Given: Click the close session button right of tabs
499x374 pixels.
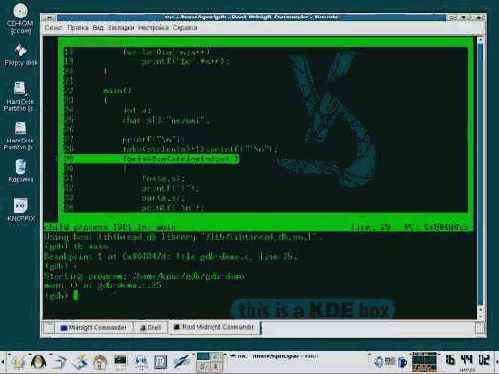Looking at the screenshot, I should click(x=480, y=328).
